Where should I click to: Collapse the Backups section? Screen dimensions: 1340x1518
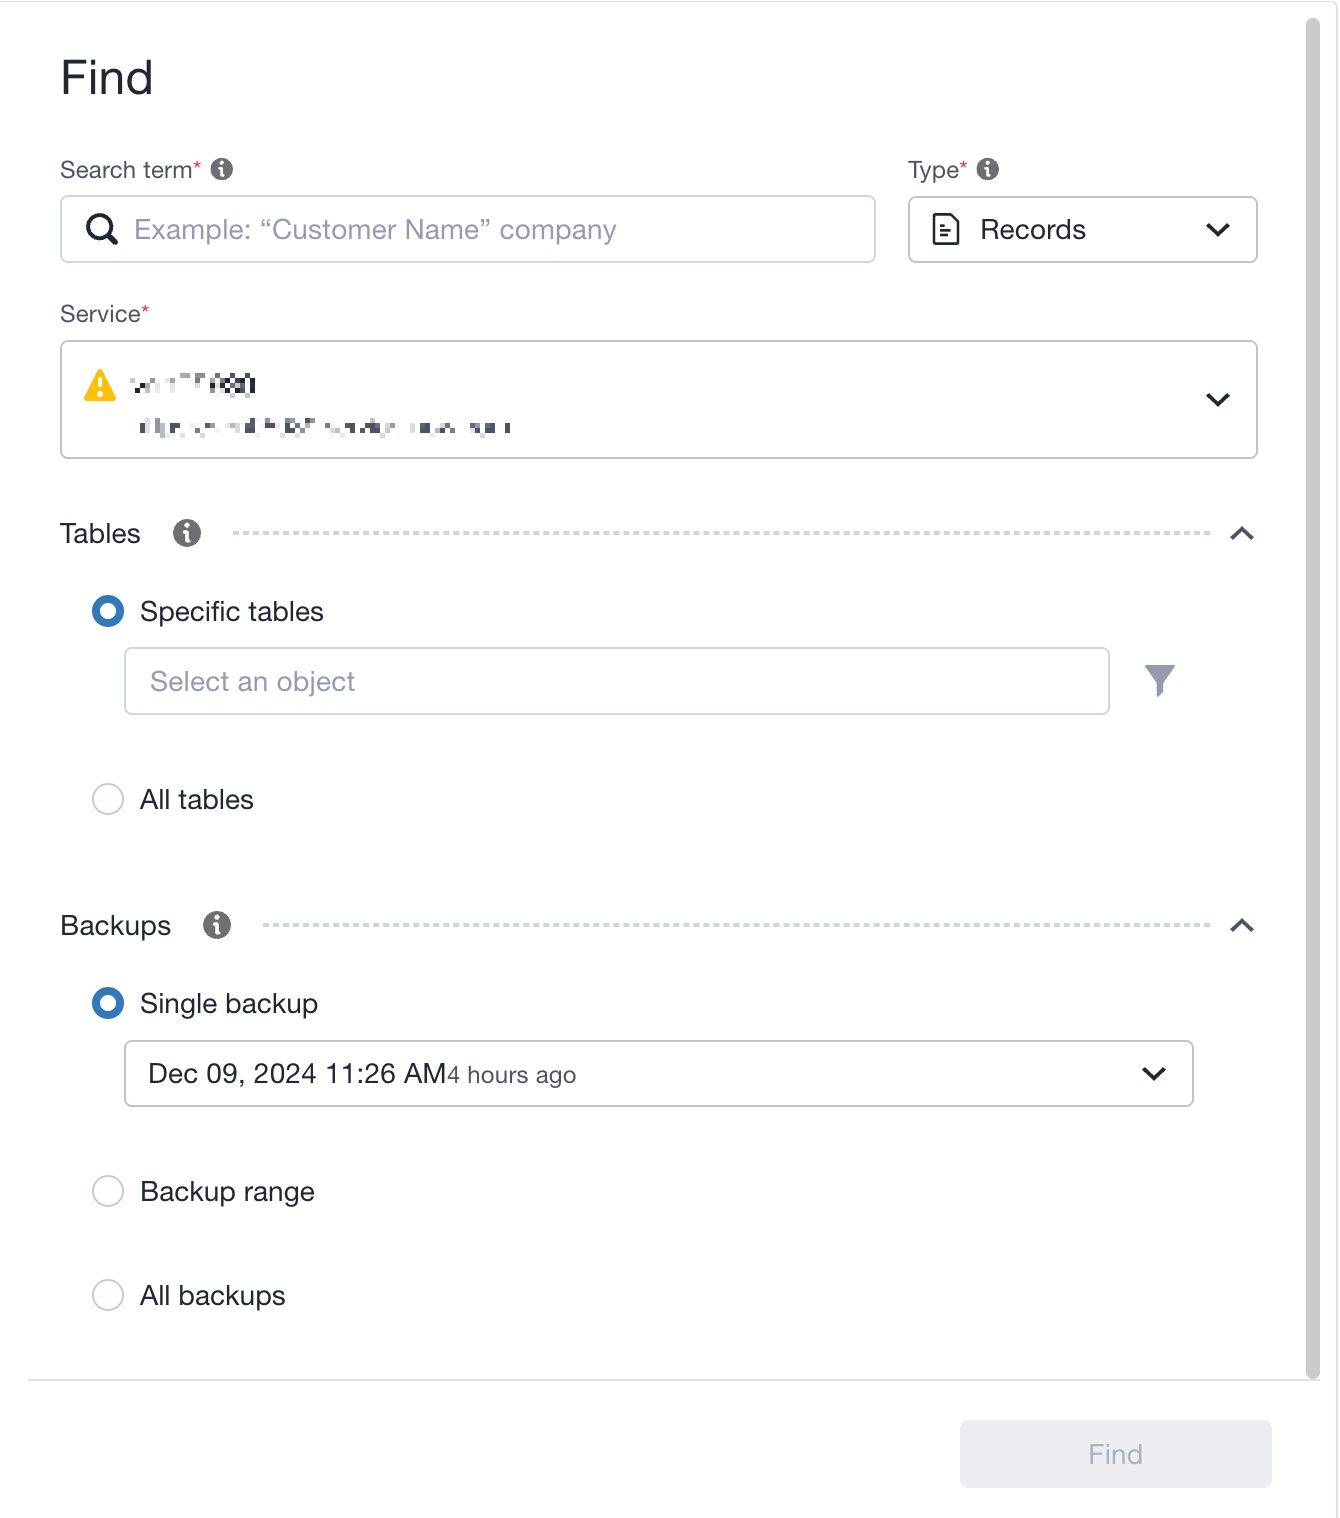tap(1242, 925)
